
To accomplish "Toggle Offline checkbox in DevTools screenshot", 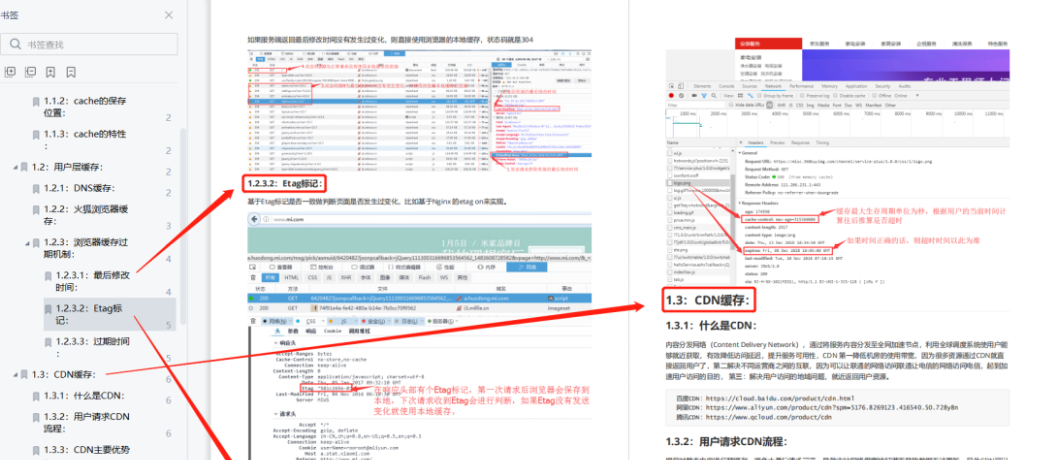I will 873,95.
